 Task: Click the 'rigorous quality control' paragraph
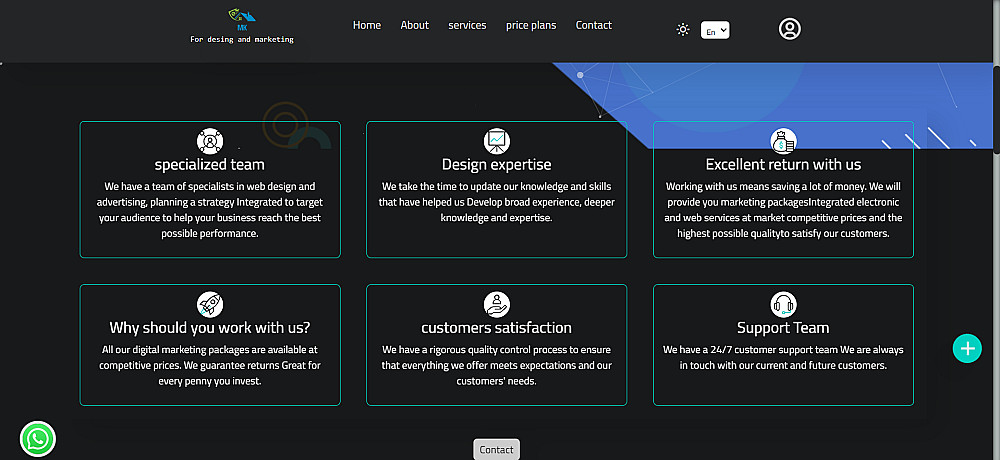497,366
